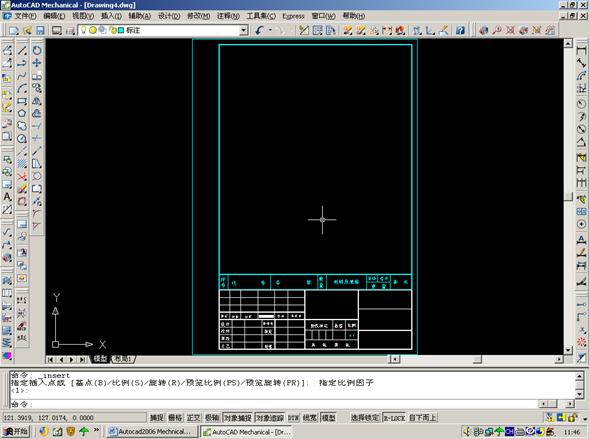
Task: Click the 开始 Start button
Action: (15, 431)
